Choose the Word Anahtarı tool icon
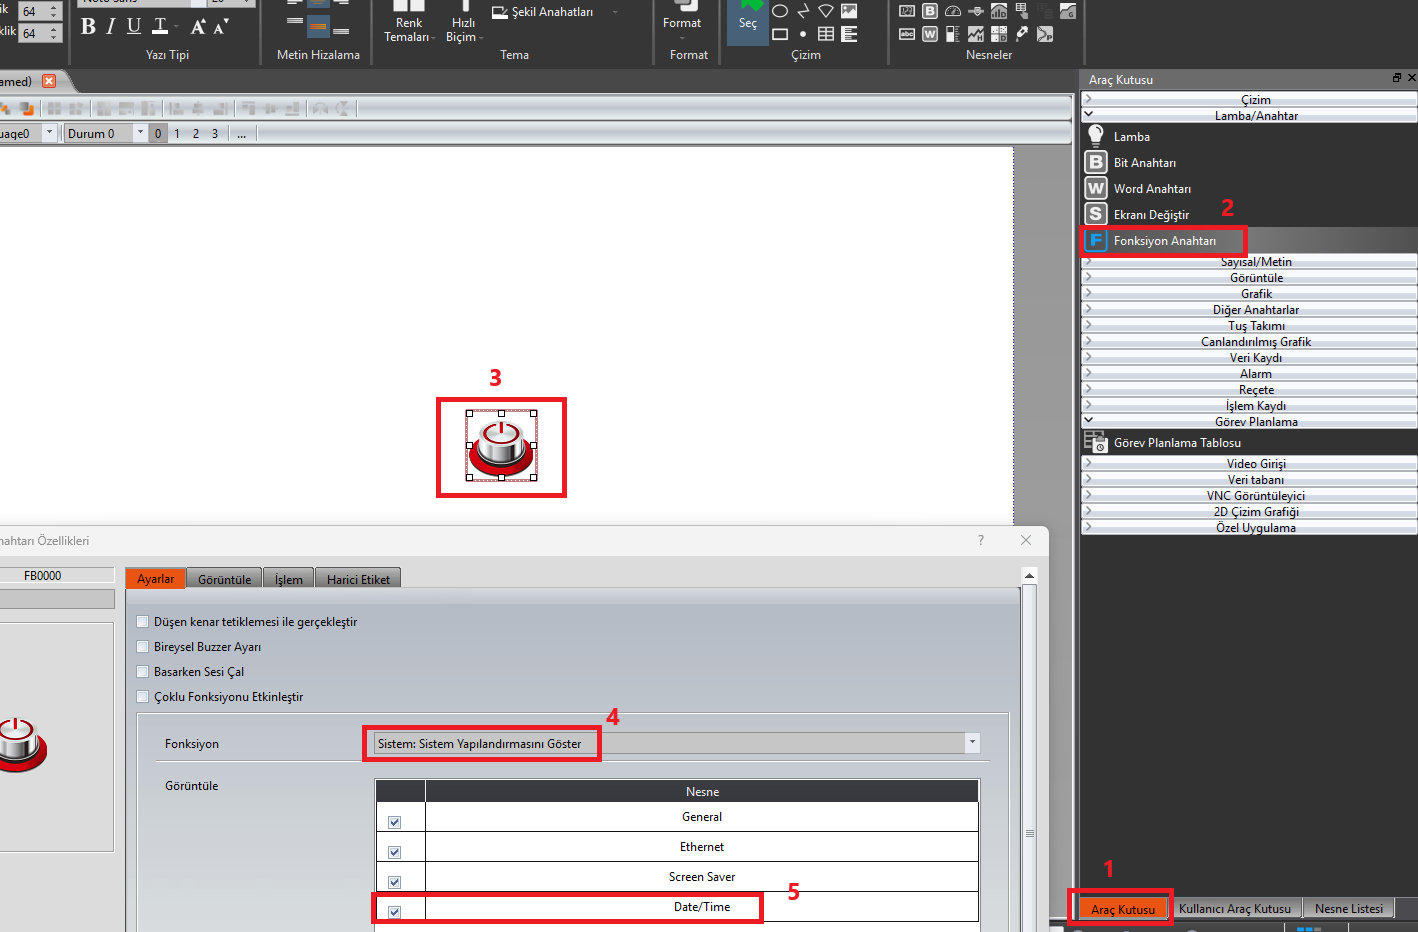Screen dimensions: 1418x932 click(1096, 188)
